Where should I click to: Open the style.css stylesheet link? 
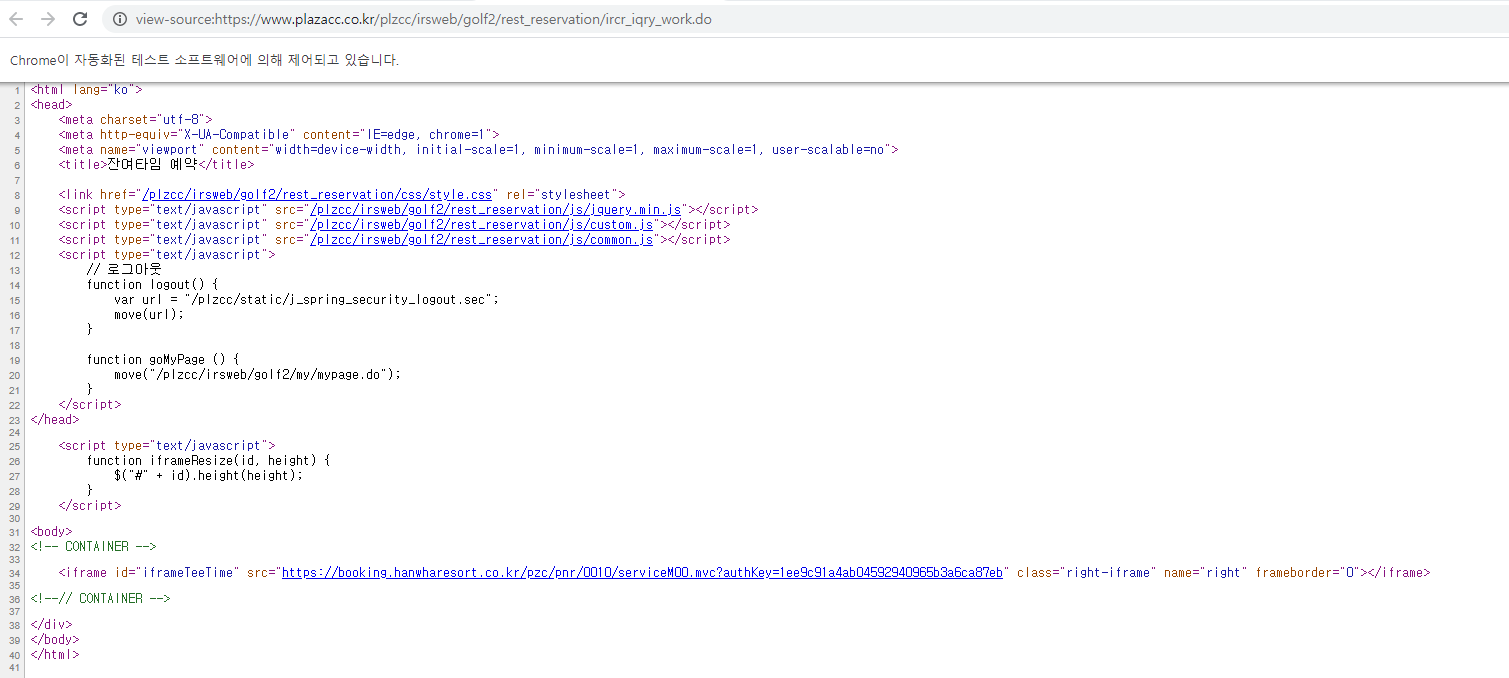(x=318, y=195)
